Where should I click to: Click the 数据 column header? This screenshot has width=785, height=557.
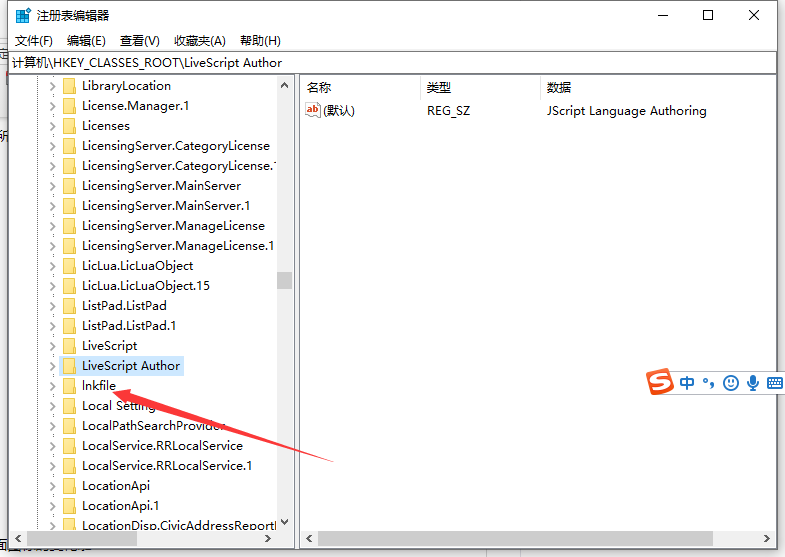point(558,88)
